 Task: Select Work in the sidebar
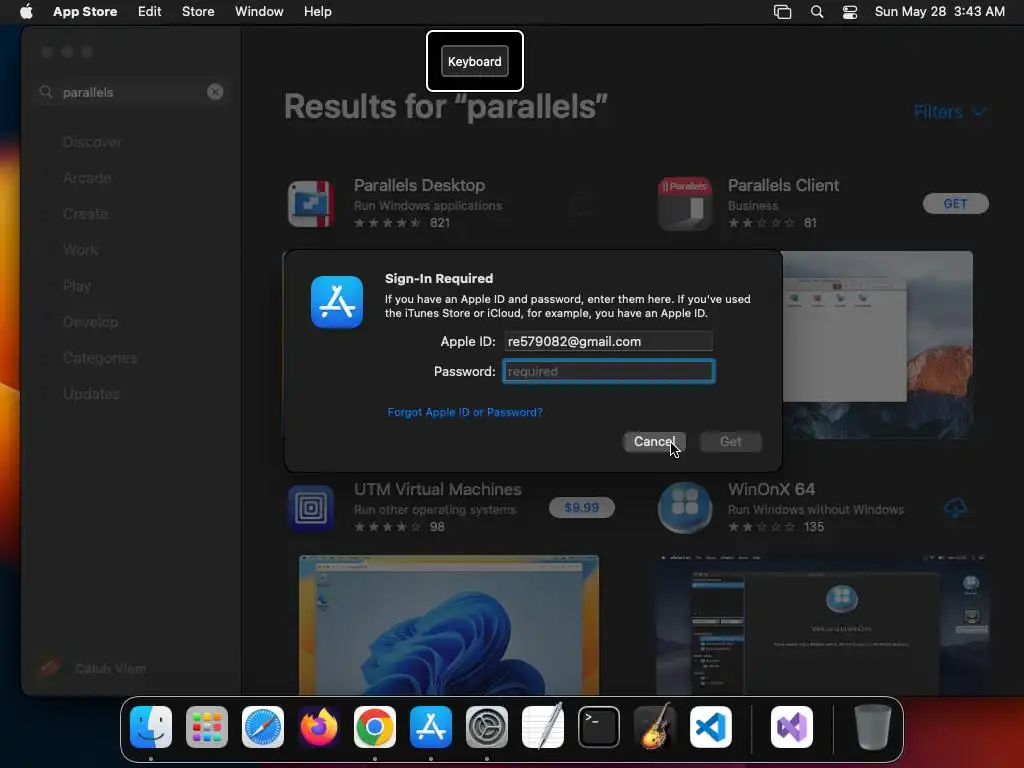pyautogui.click(x=80, y=249)
